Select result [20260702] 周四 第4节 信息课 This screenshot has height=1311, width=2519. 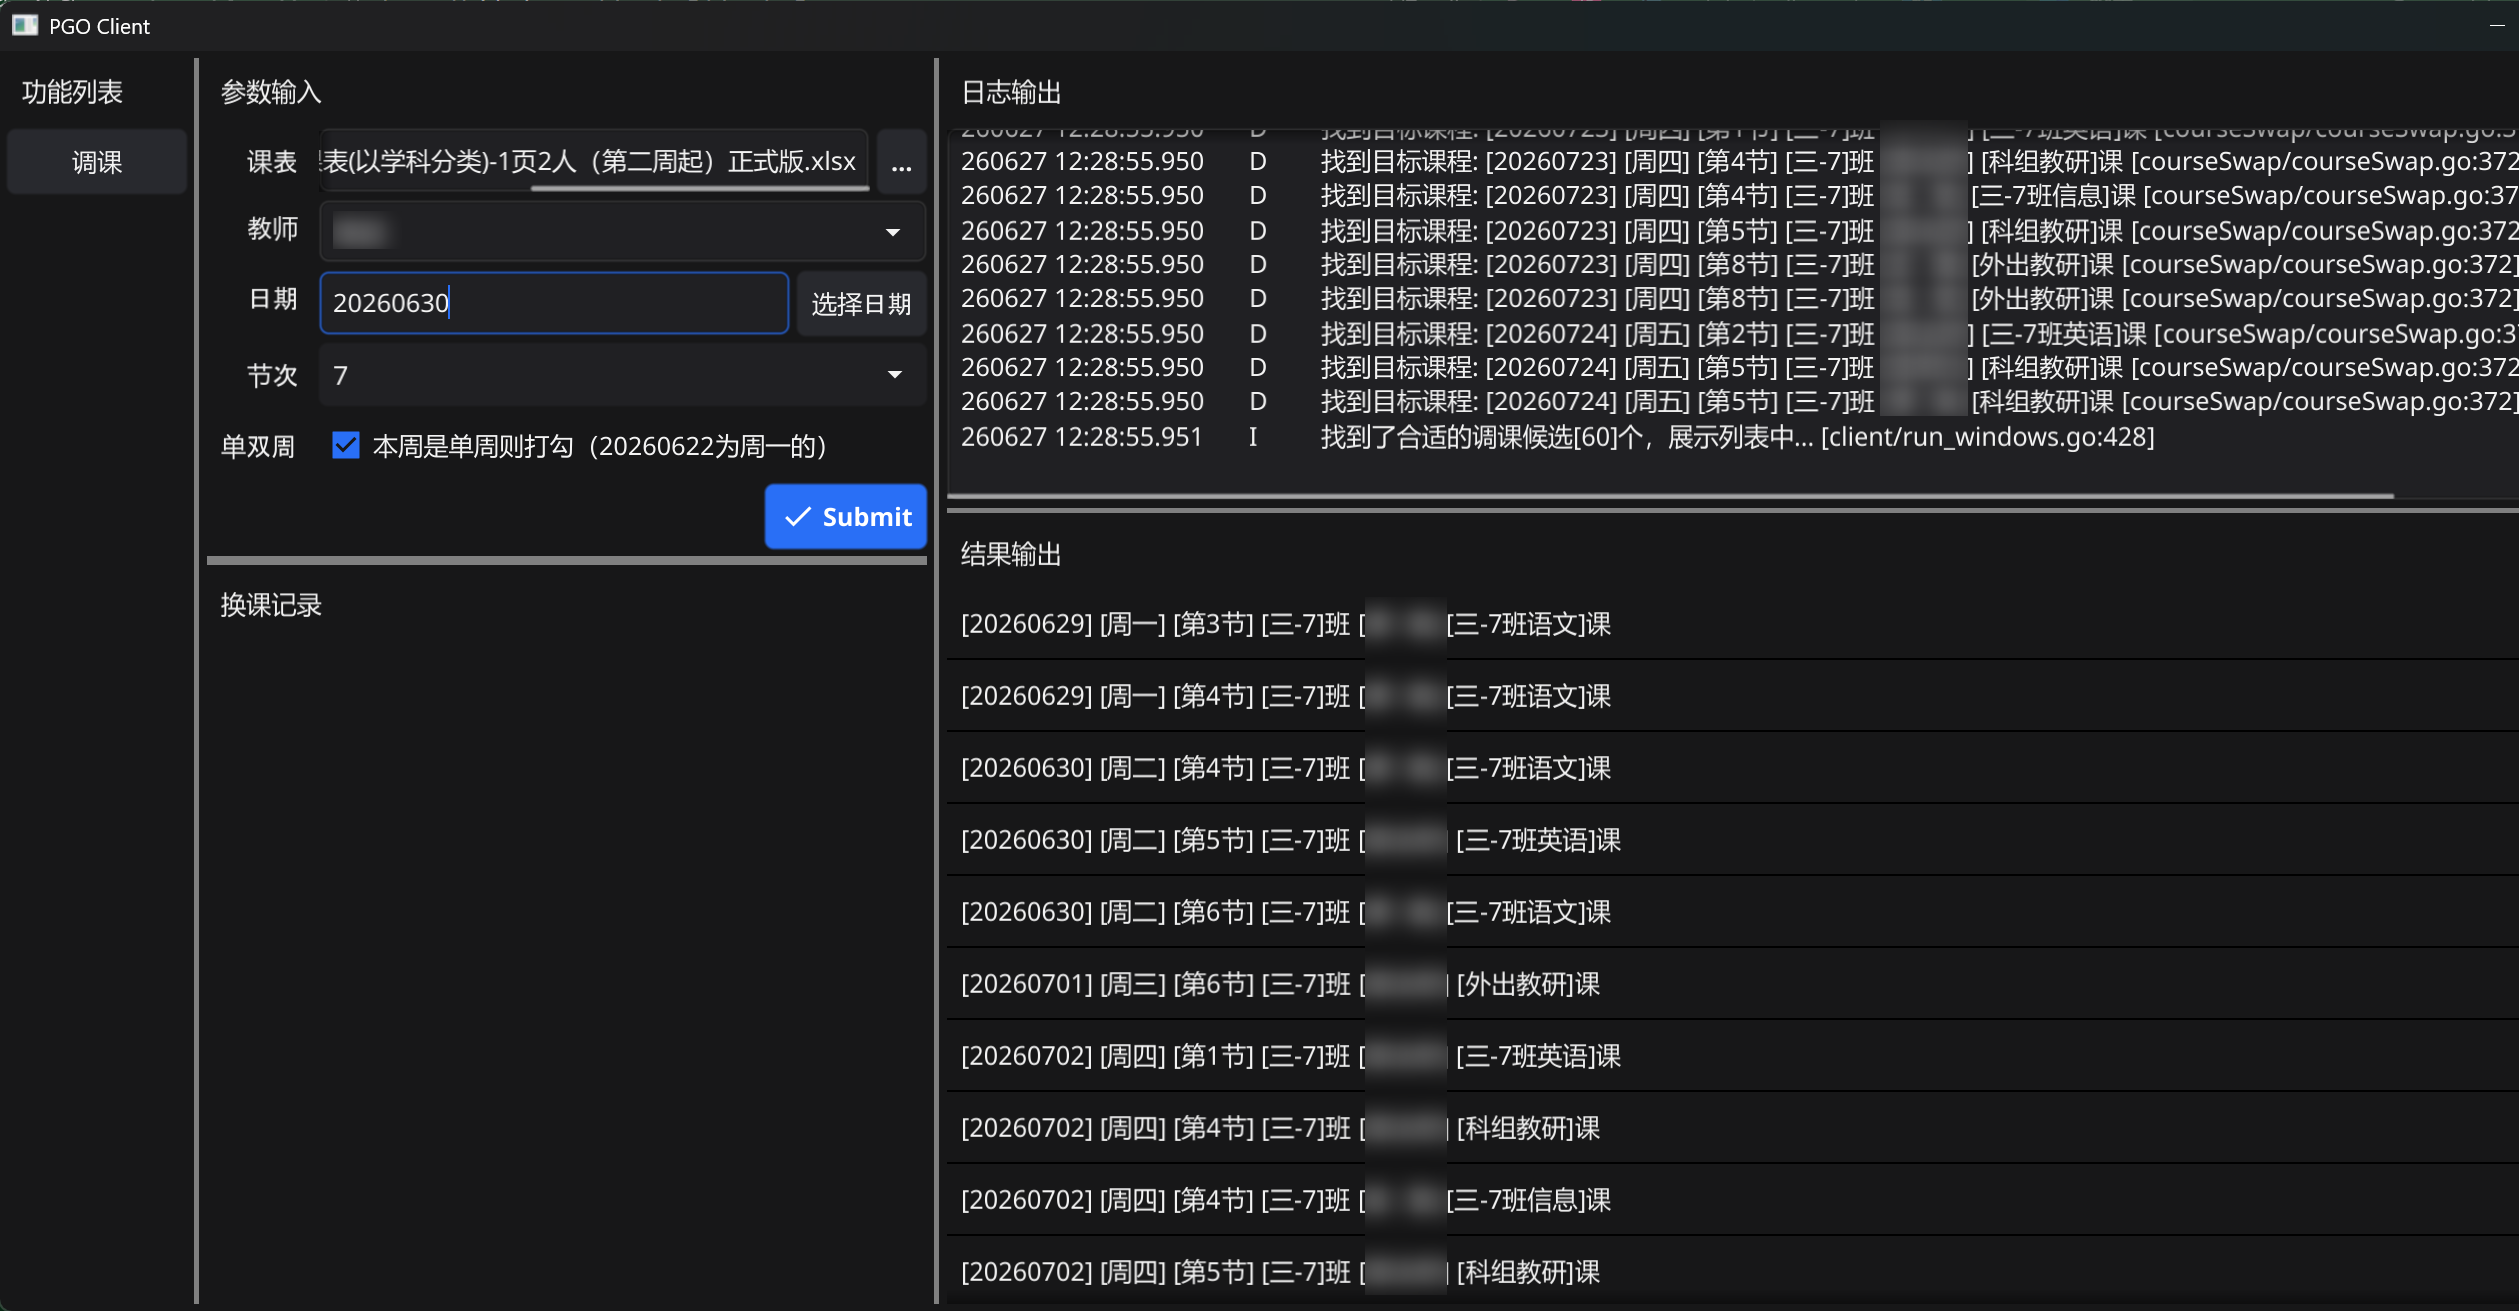pos(1732,1200)
